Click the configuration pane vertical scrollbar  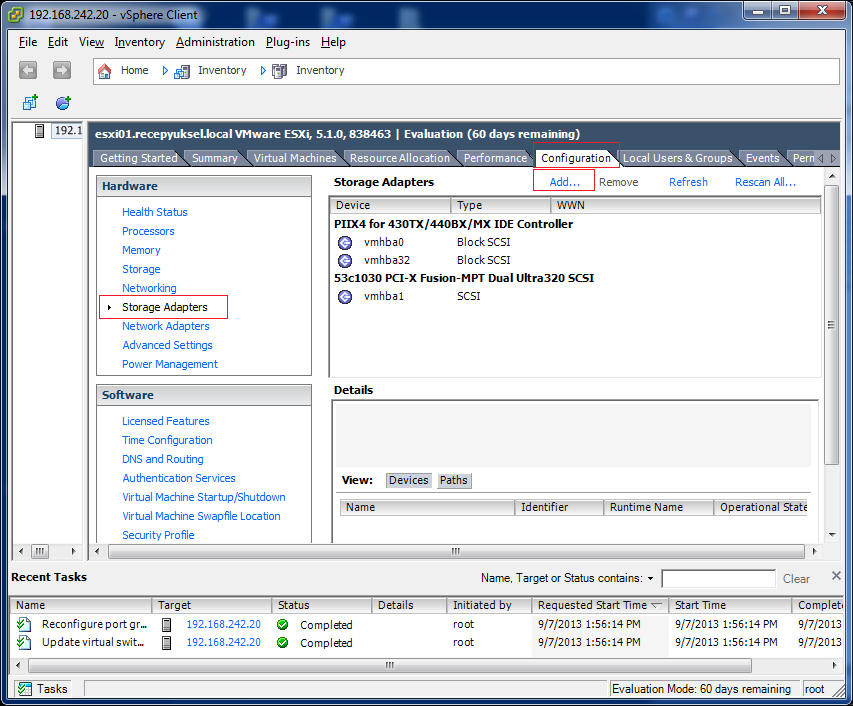click(x=831, y=325)
